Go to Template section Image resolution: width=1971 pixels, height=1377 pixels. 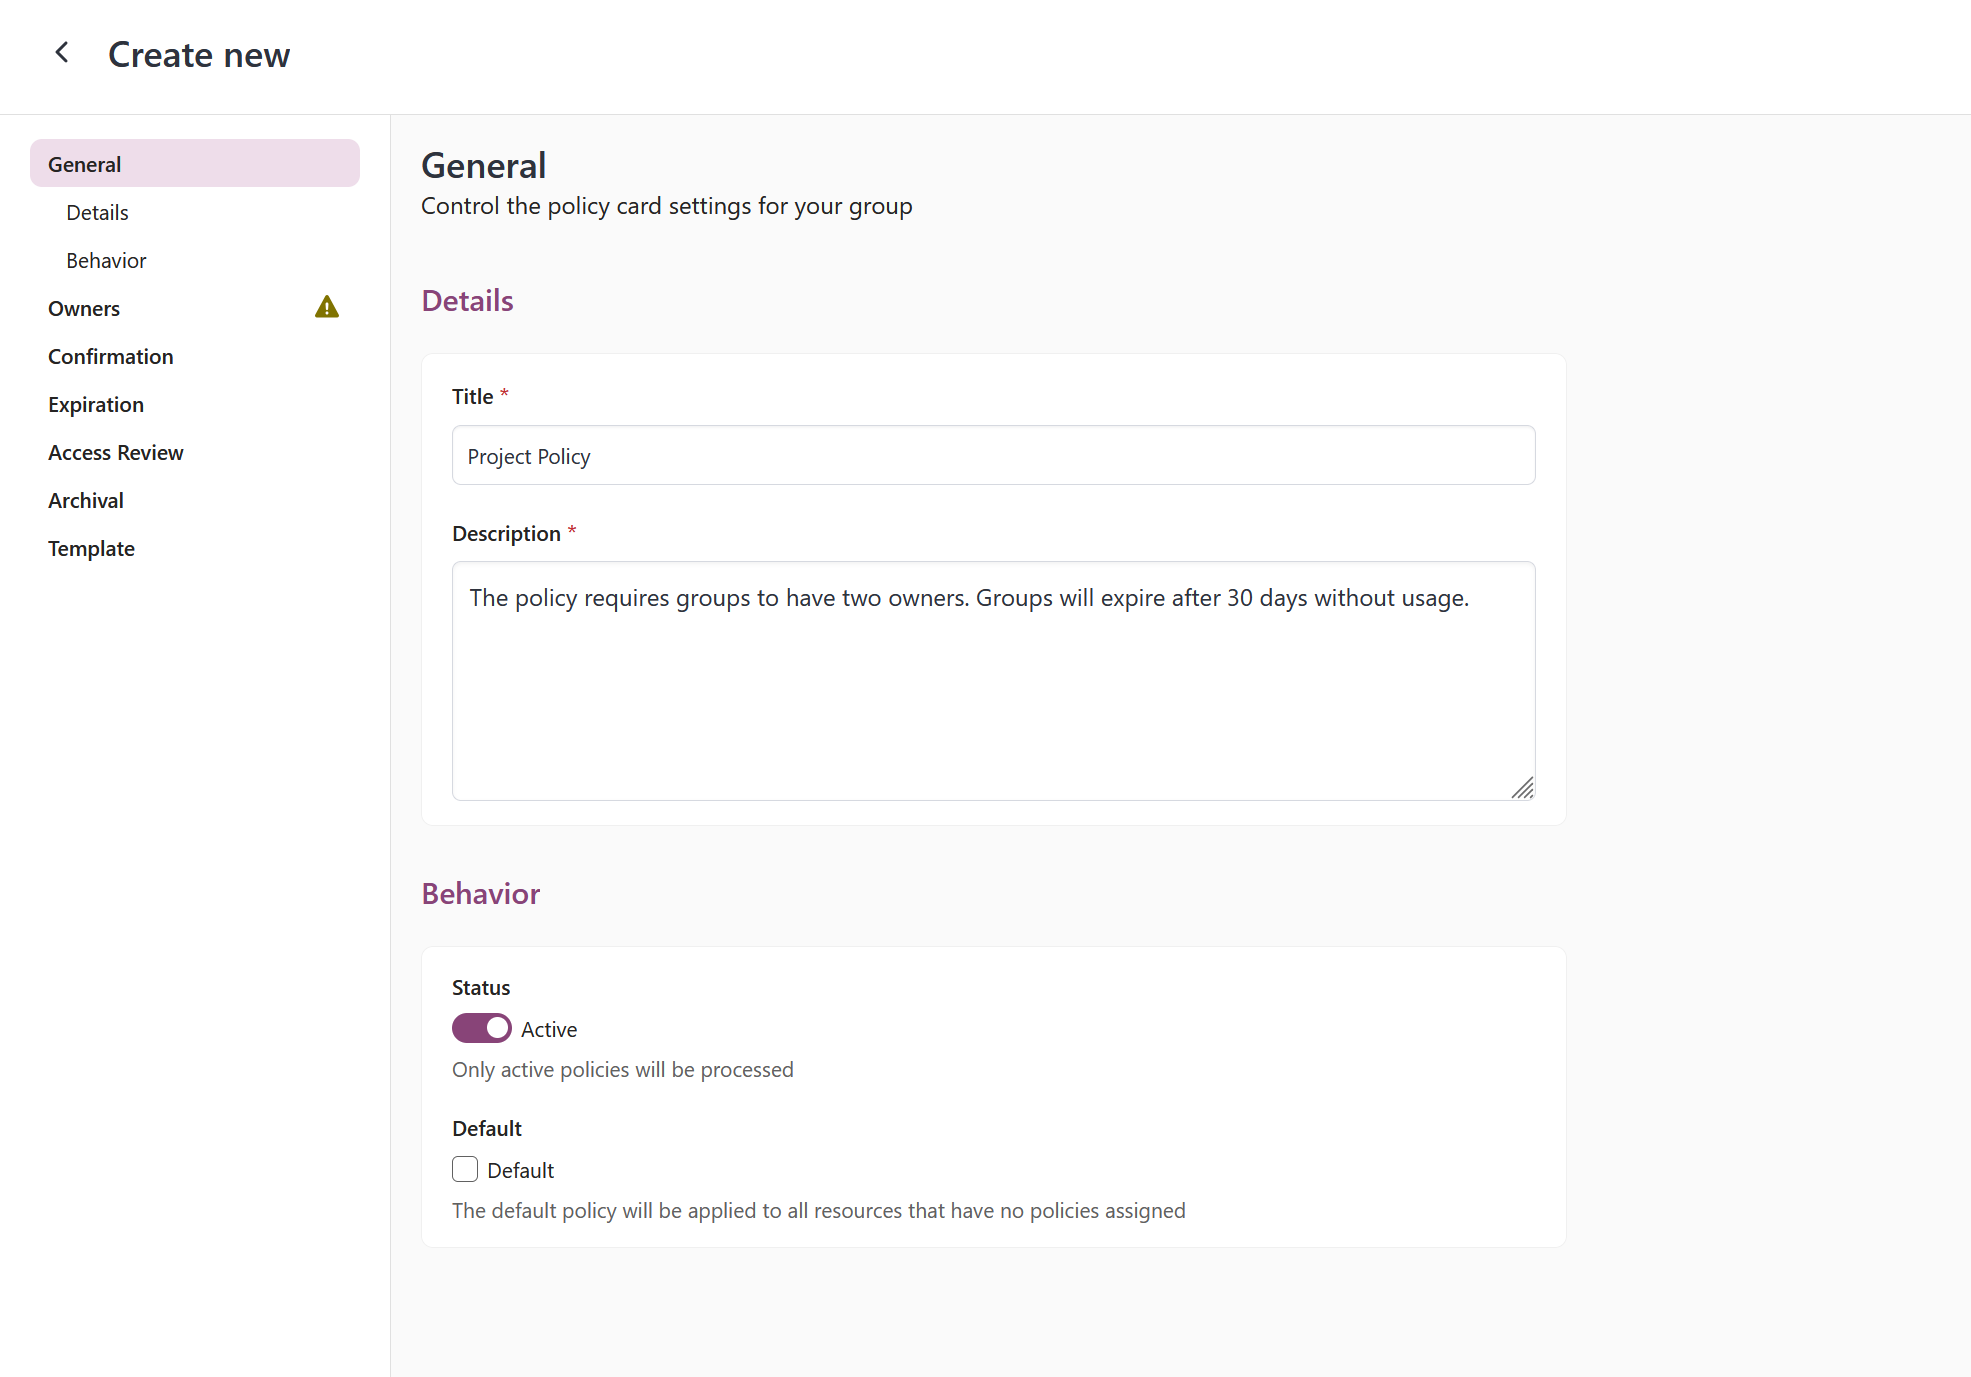point(91,548)
